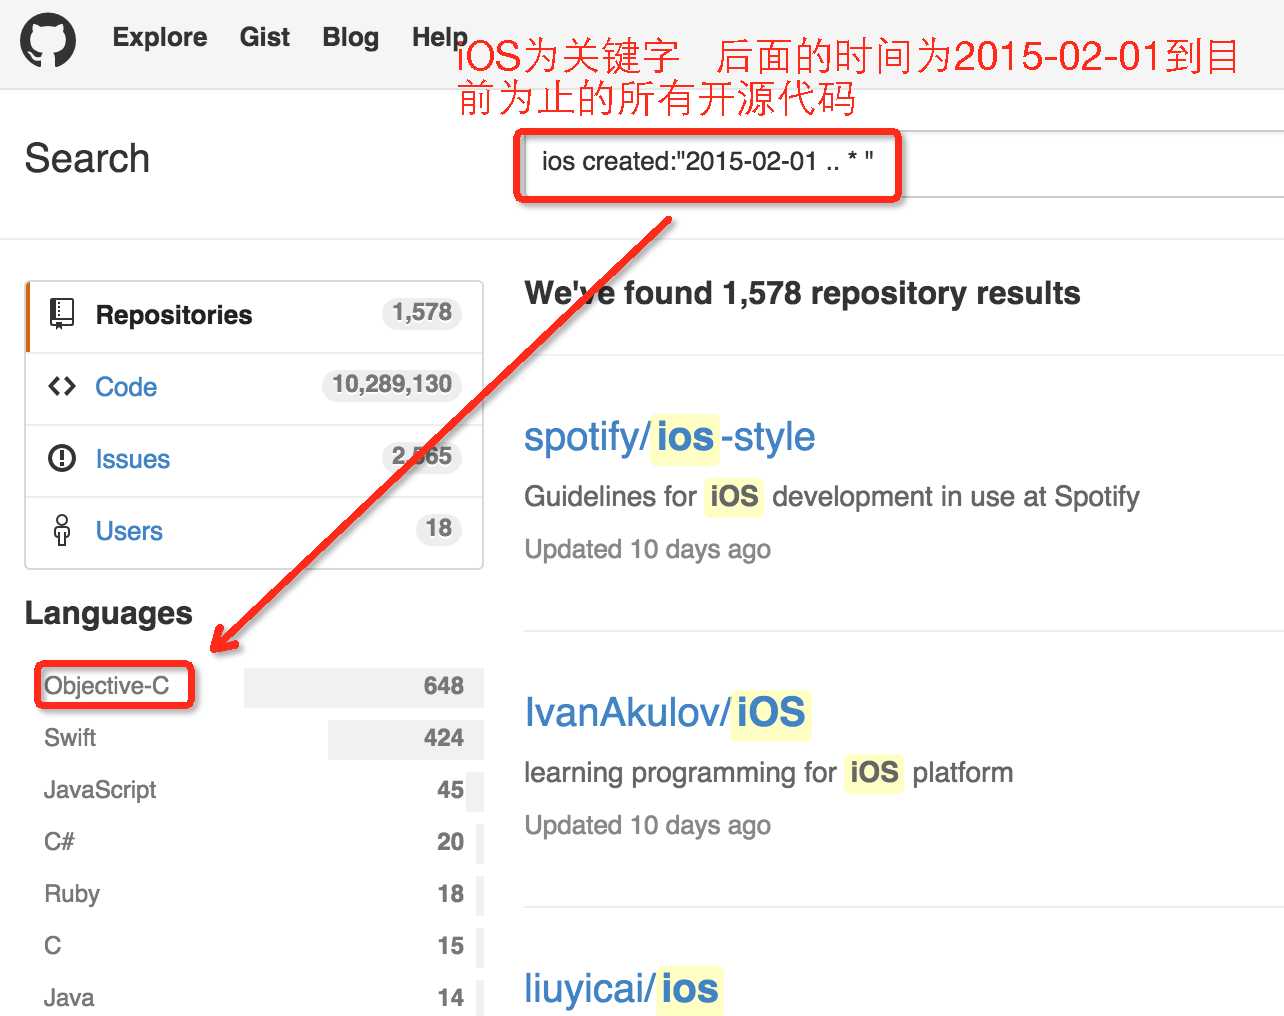The image size is (1284, 1016).
Task: Open the Gist link in header
Action: coord(265,37)
